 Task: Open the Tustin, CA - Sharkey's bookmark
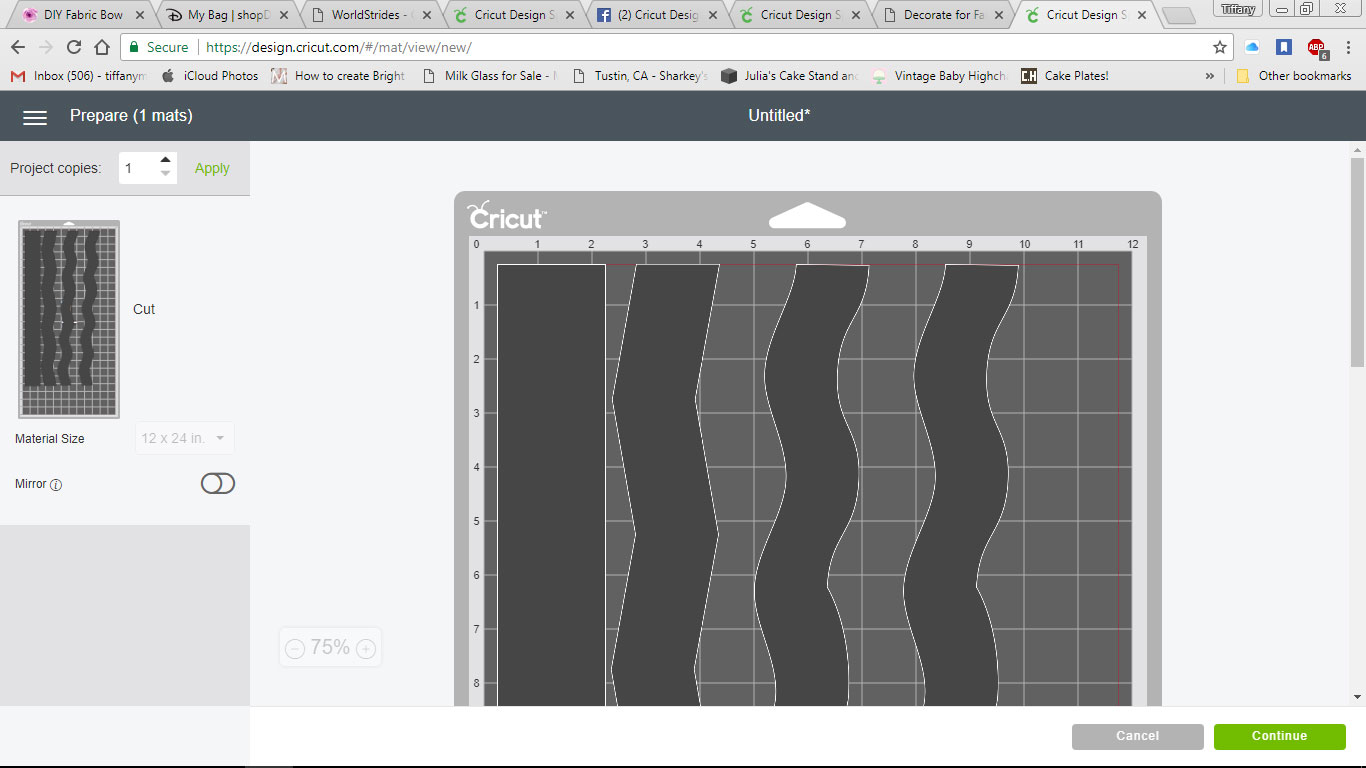640,76
